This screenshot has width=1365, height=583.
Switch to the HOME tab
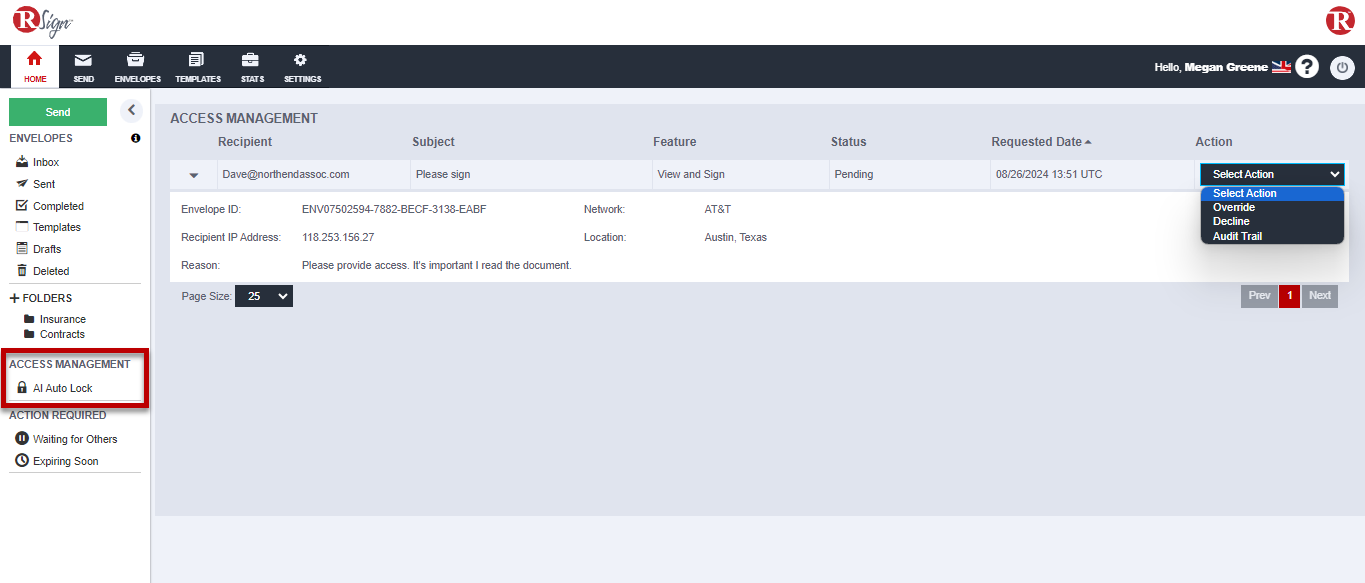coord(34,66)
